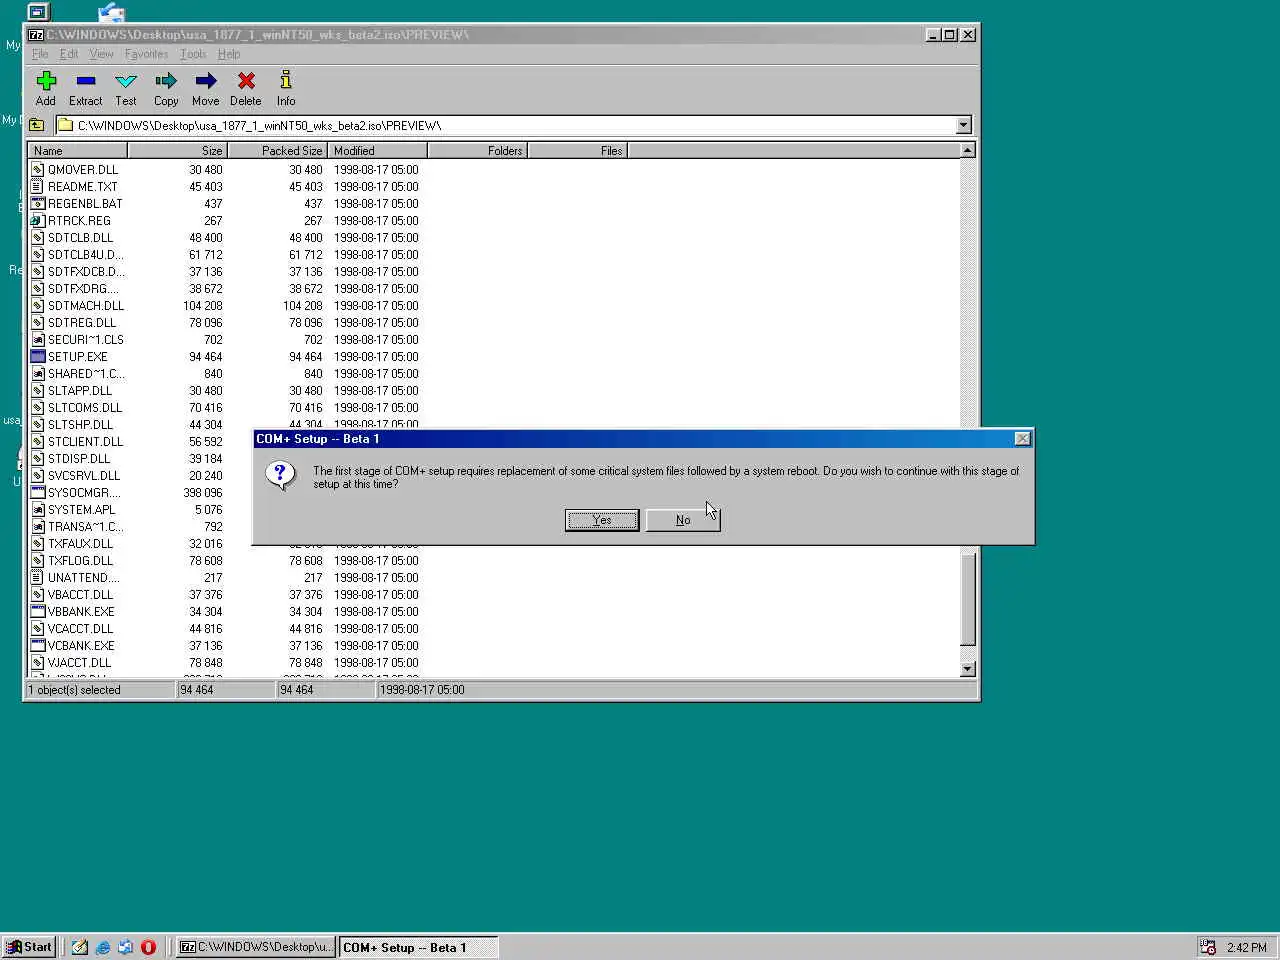
Task: Open the Tools menu
Action: click(193, 54)
